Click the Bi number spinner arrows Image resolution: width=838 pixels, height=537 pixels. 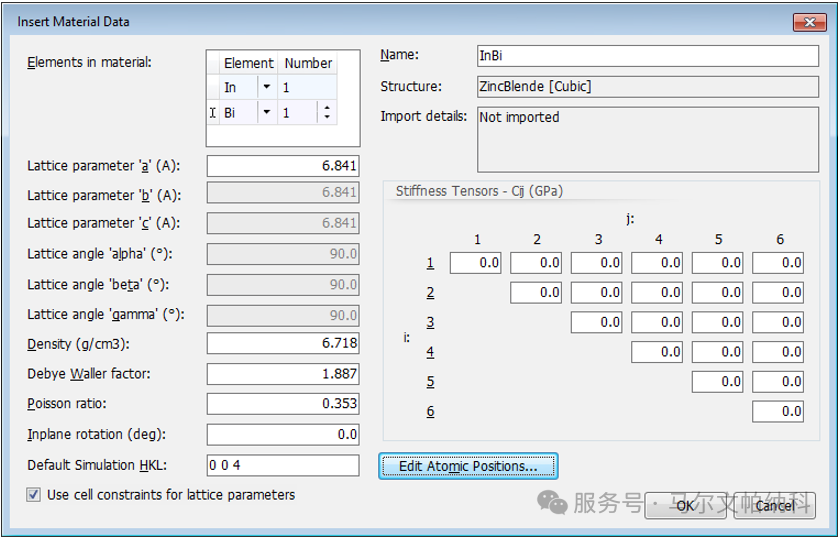point(327,112)
